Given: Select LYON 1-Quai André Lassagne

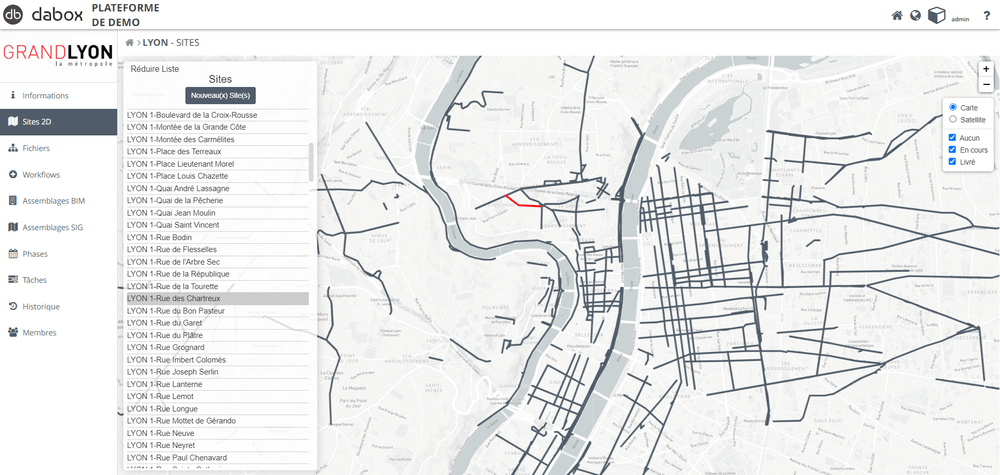Looking at the screenshot, I should (x=217, y=189).
